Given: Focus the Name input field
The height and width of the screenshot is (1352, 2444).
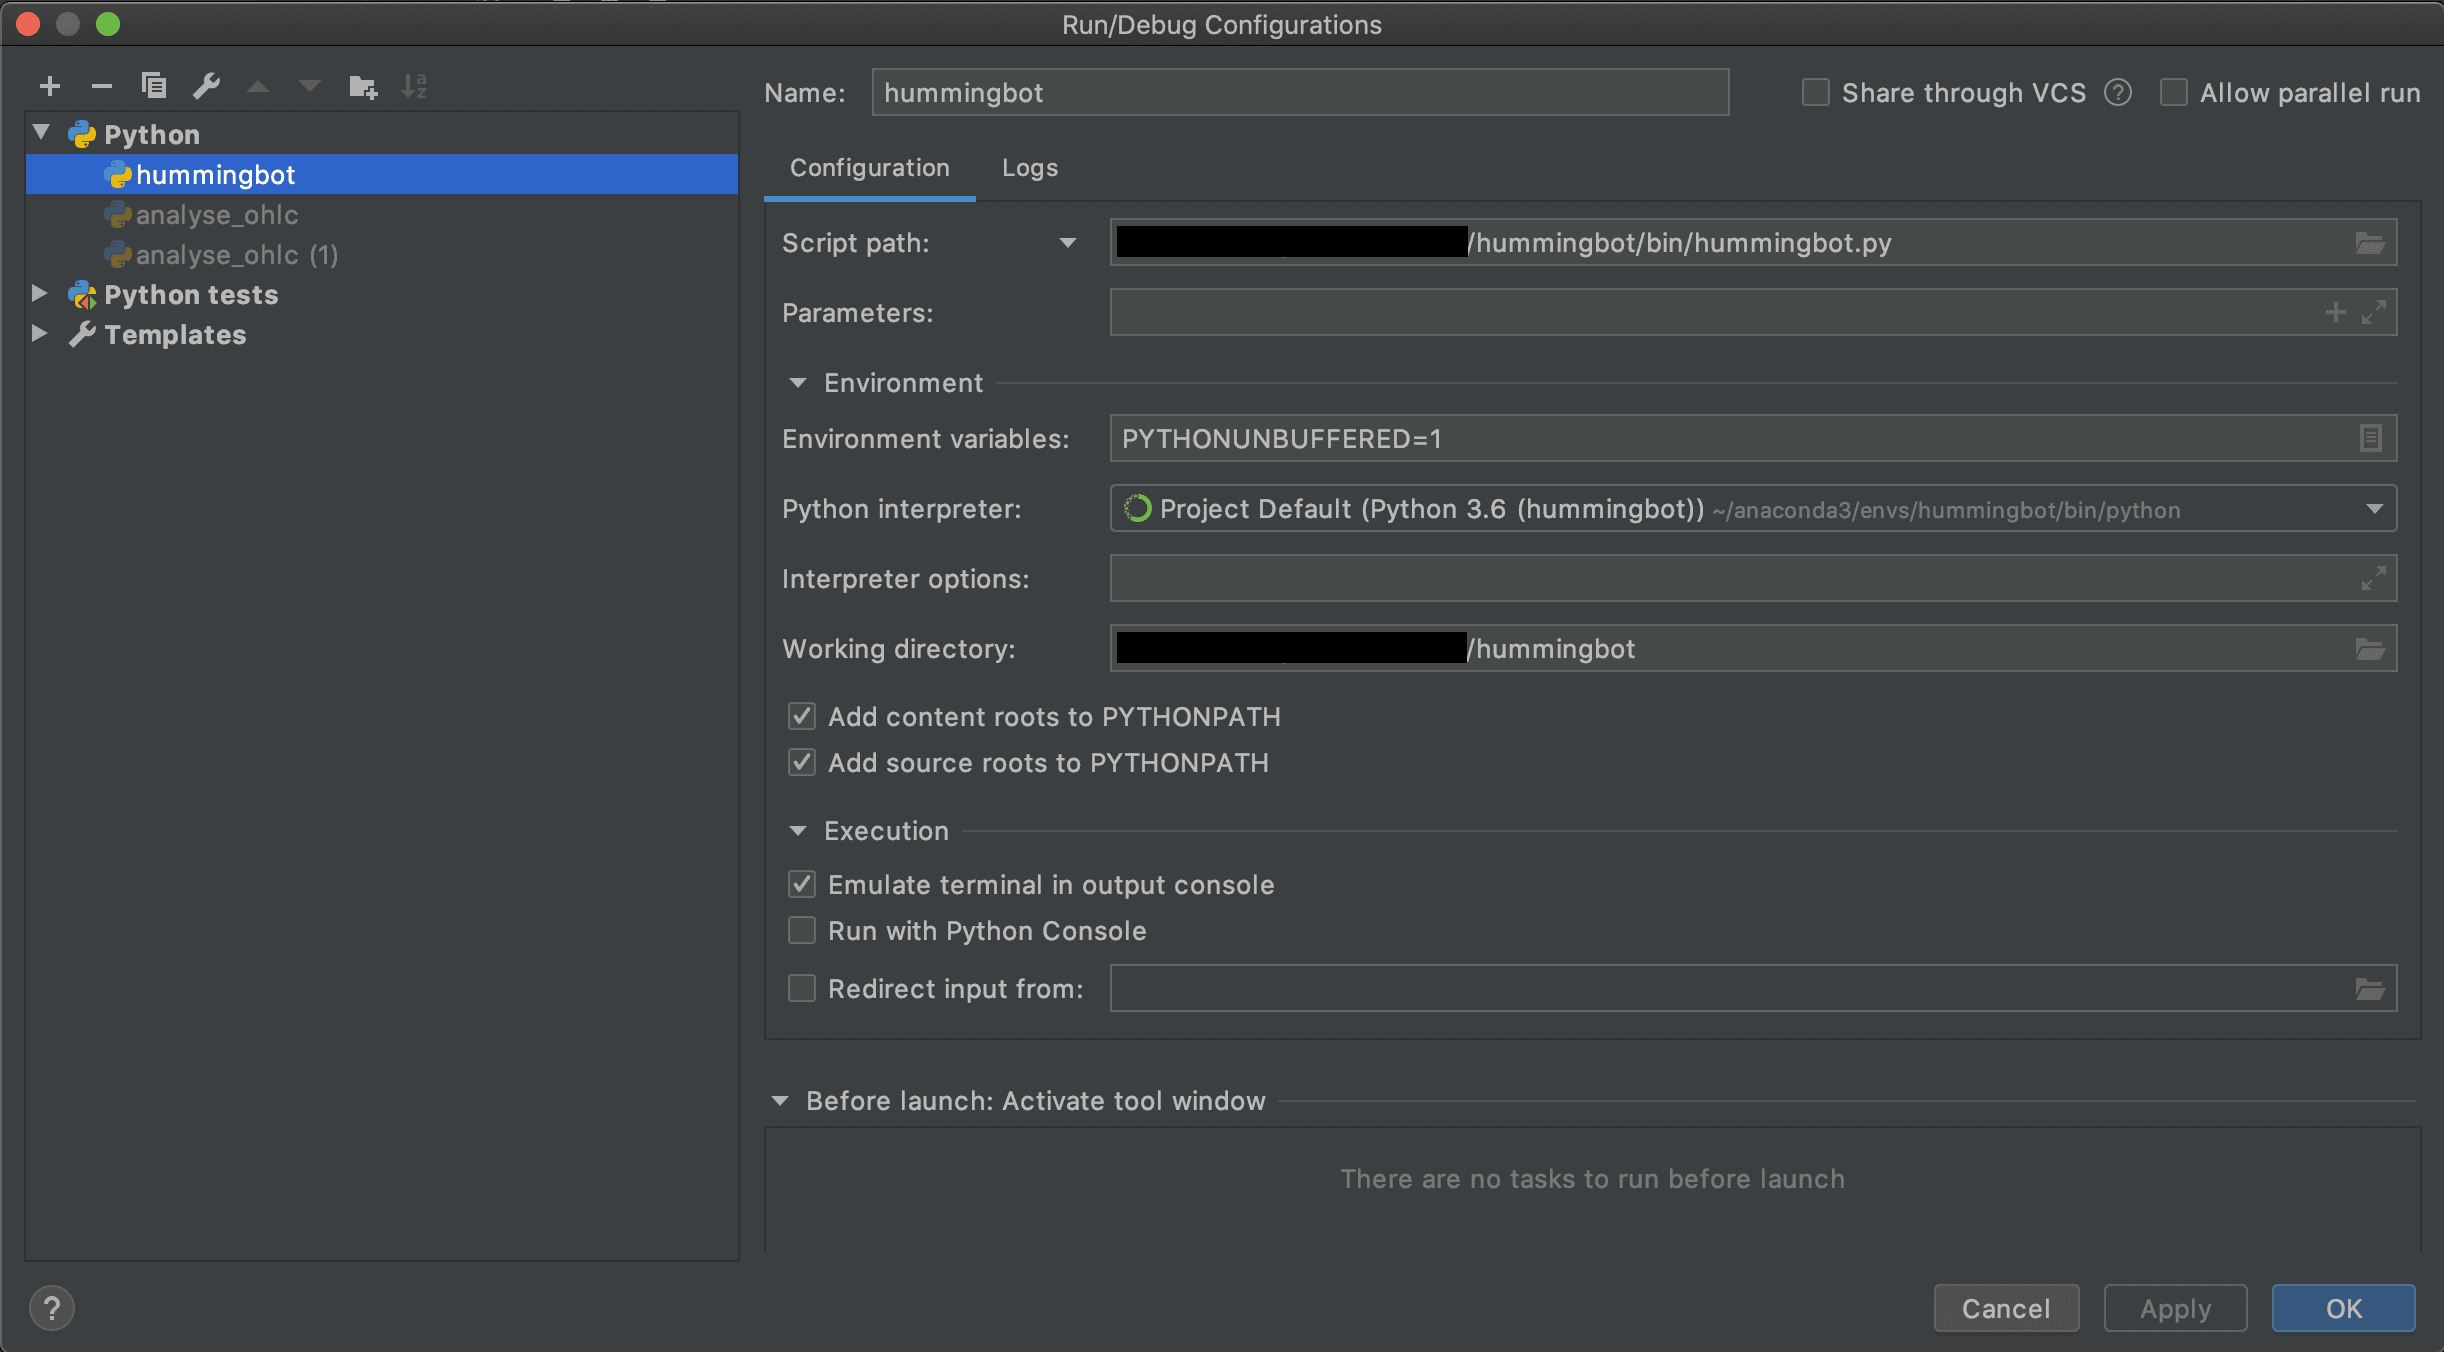Looking at the screenshot, I should tap(1300, 92).
